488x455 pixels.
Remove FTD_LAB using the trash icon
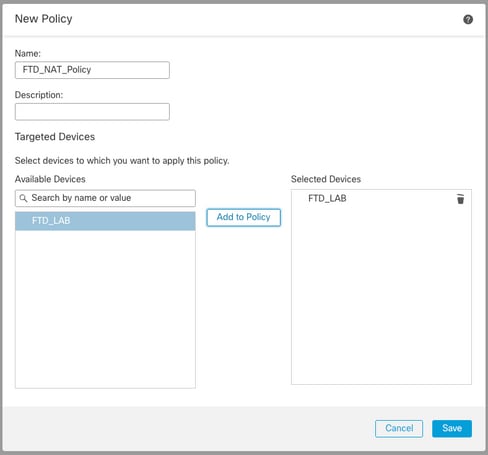pos(460,199)
